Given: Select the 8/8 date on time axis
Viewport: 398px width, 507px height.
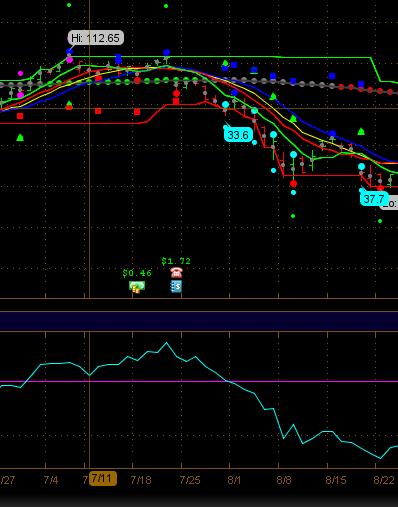Looking at the screenshot, I should click(284, 480).
